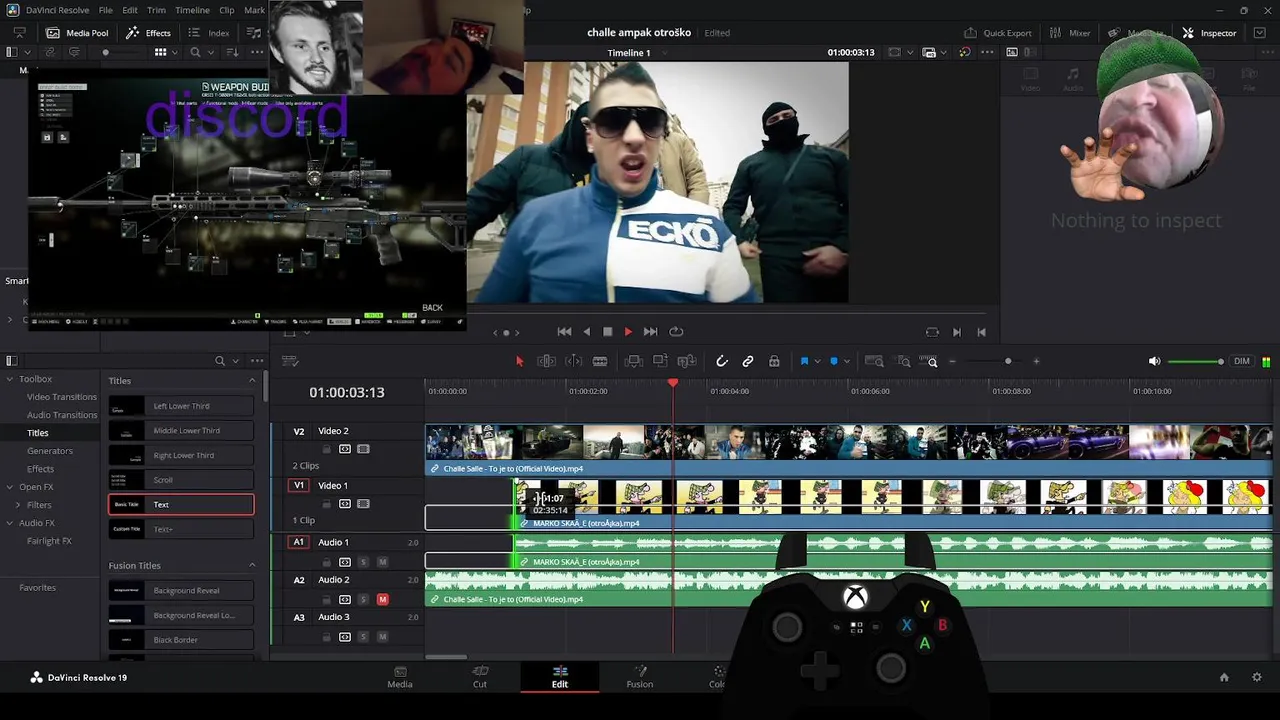Adjust the green monitor volume slider
1280x720 pixels.
pyautogui.click(x=1196, y=361)
